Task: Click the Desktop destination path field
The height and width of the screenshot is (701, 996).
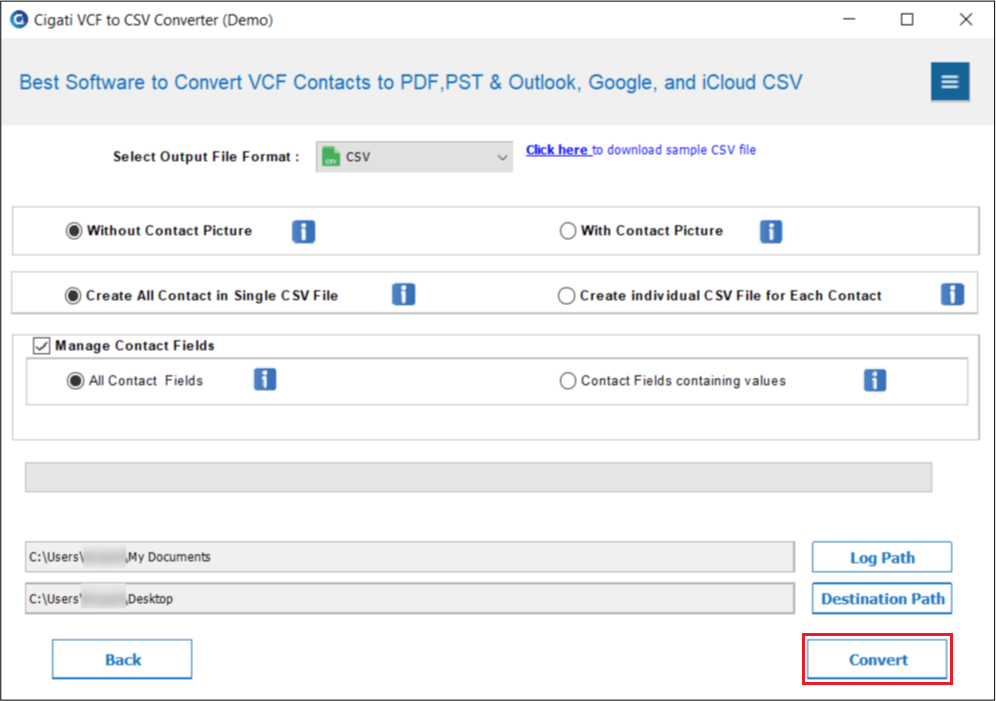Action: click(410, 598)
